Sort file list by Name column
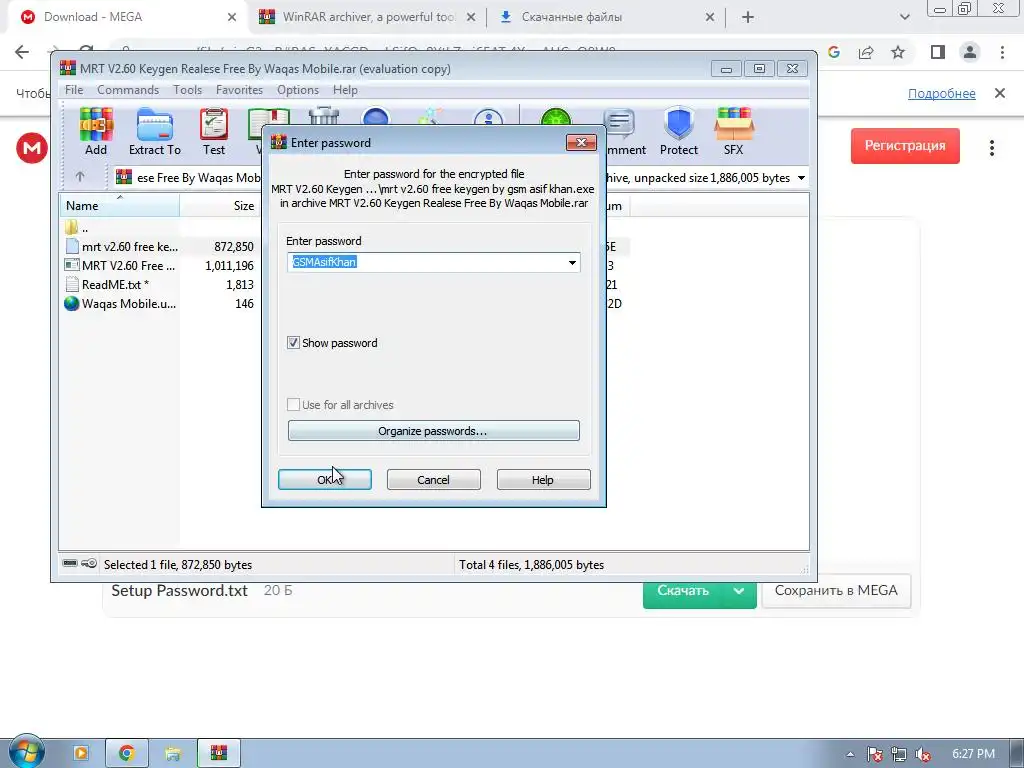This screenshot has width=1024, height=768. pyautogui.click(x=120, y=206)
